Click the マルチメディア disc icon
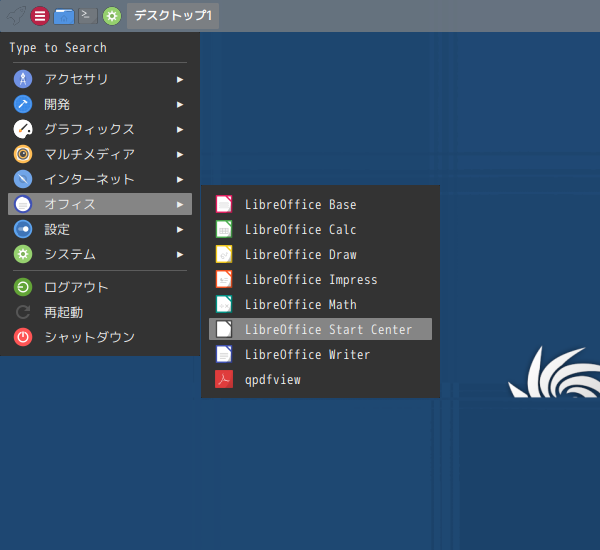Screen dimensions: 600x550 coord(23,154)
